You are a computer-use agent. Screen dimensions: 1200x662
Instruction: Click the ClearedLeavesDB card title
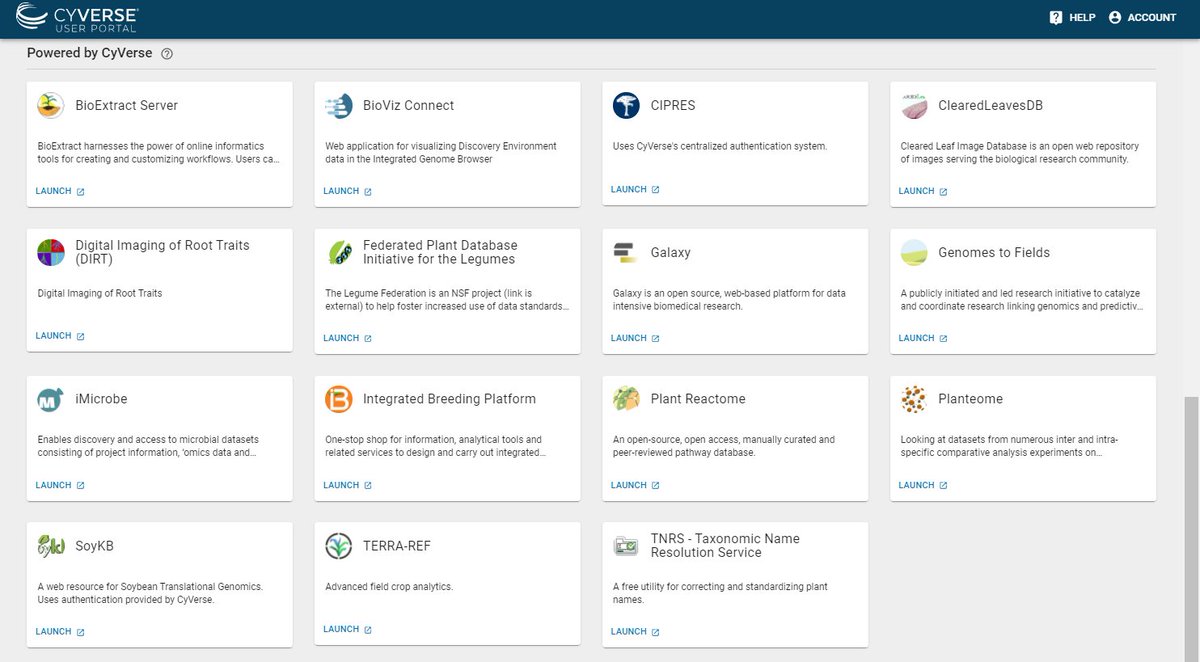[991, 105]
